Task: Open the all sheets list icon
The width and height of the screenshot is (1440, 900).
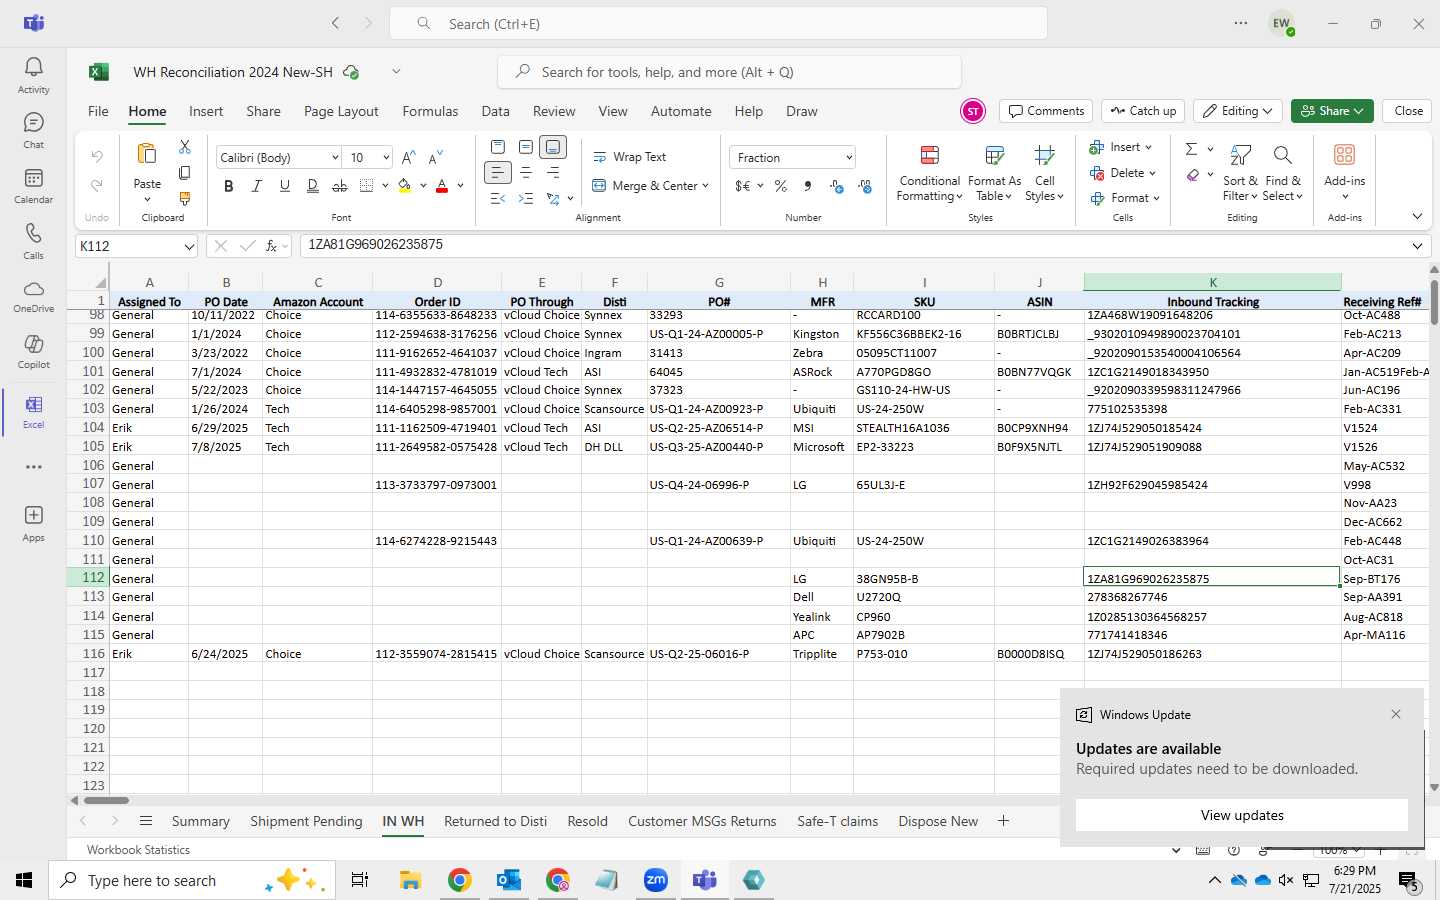Action: pyautogui.click(x=146, y=821)
